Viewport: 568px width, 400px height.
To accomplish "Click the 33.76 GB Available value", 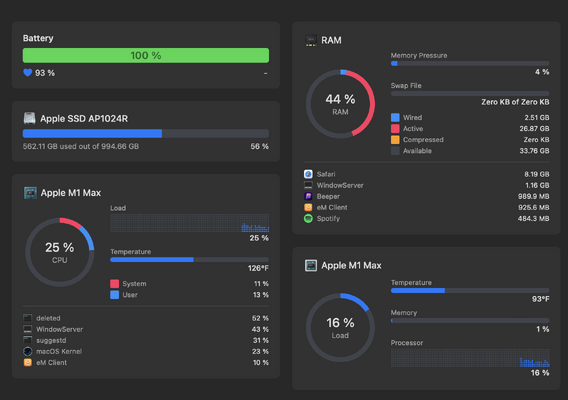I will [534, 151].
